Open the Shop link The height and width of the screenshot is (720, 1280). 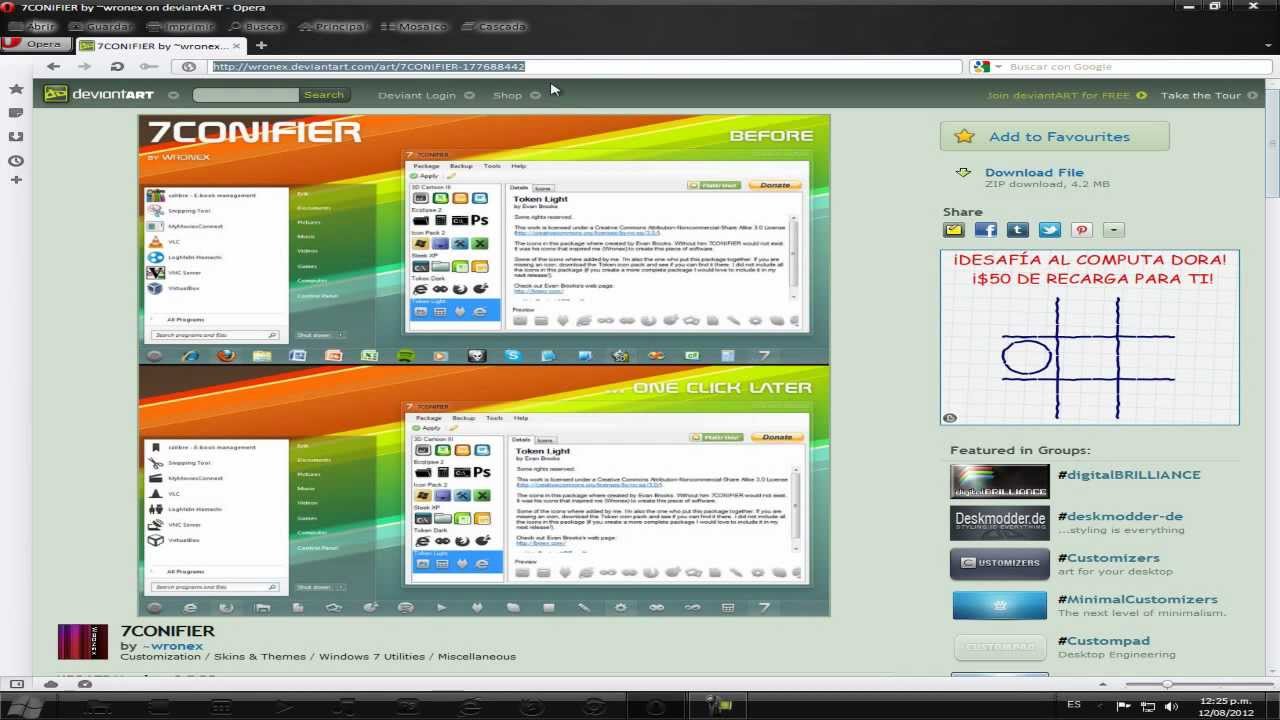click(507, 95)
